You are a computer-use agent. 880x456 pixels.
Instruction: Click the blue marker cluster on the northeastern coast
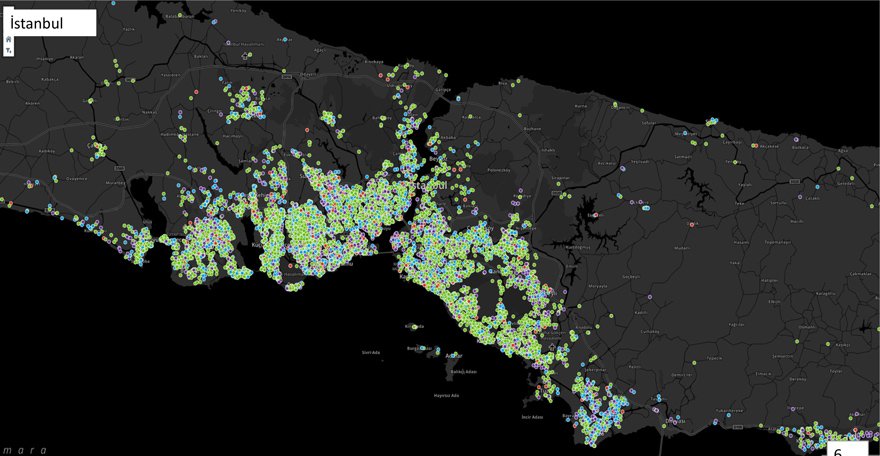pyautogui.click(x=712, y=121)
